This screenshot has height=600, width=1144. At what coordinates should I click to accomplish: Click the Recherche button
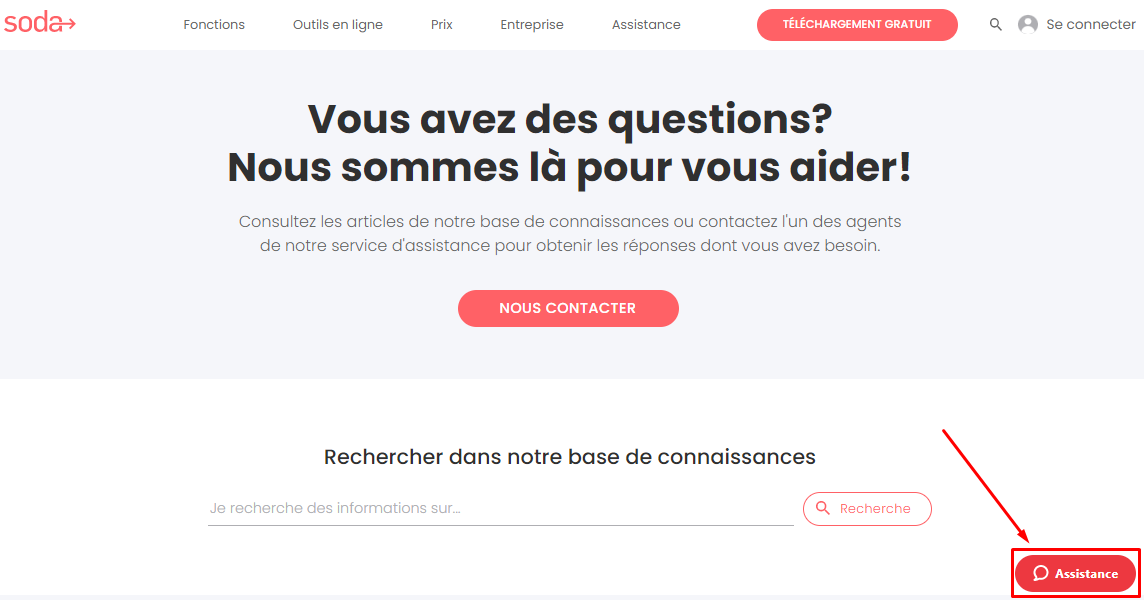pyautogui.click(x=867, y=508)
